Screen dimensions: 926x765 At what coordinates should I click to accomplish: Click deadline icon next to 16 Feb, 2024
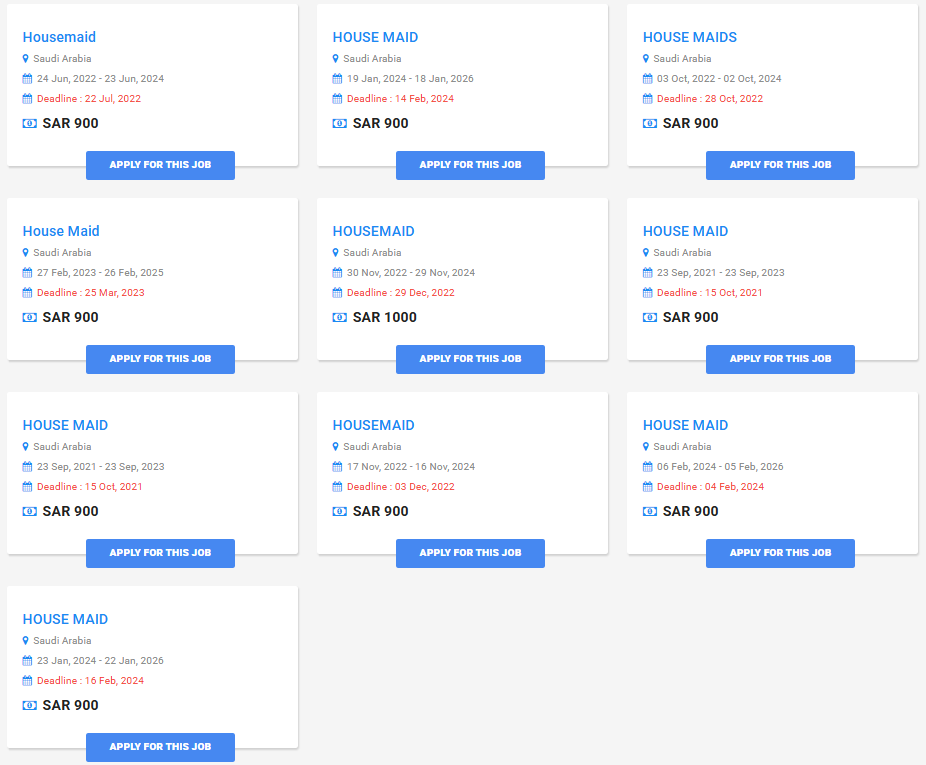pyautogui.click(x=28, y=681)
